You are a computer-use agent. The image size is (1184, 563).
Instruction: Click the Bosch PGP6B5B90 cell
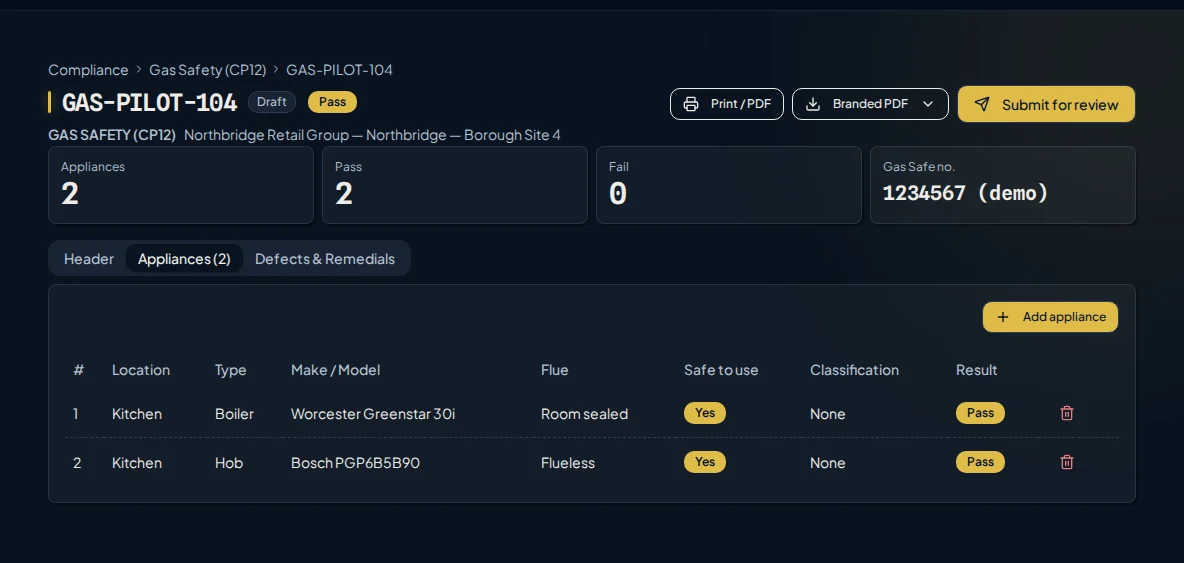(355, 463)
